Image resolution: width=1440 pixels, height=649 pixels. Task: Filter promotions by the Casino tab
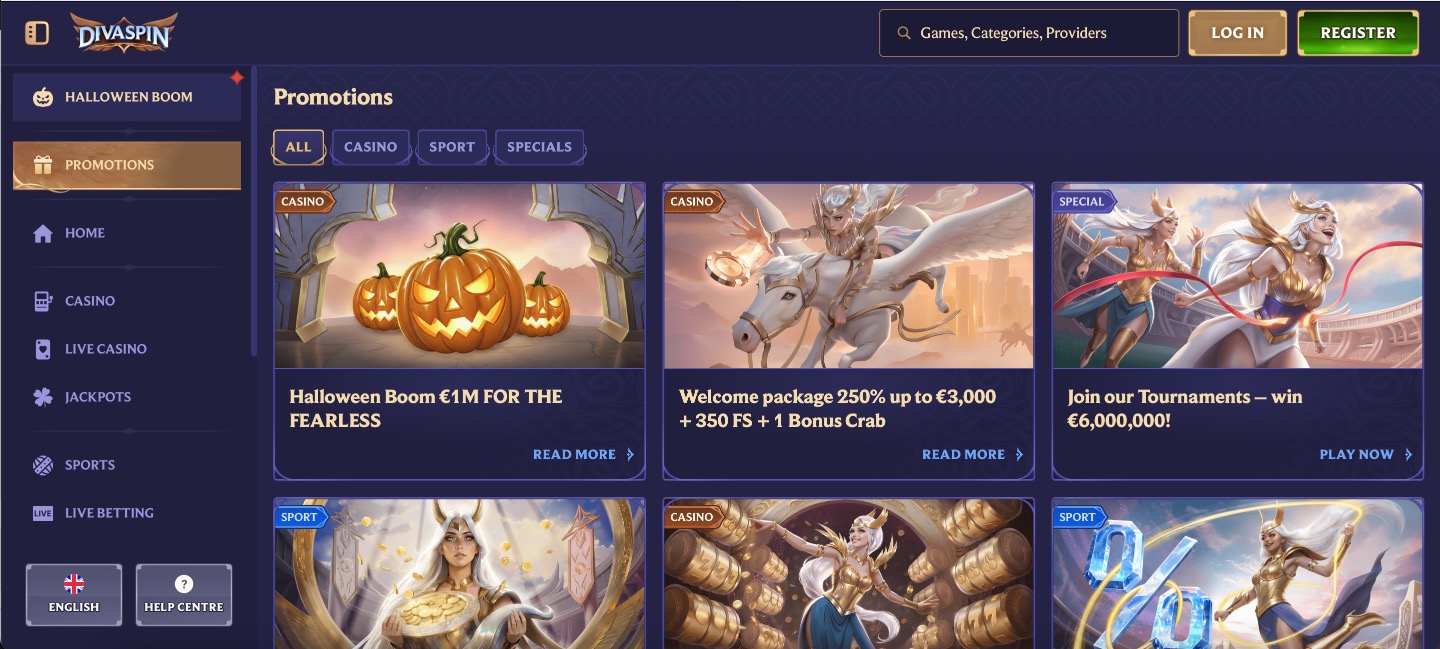tap(371, 147)
